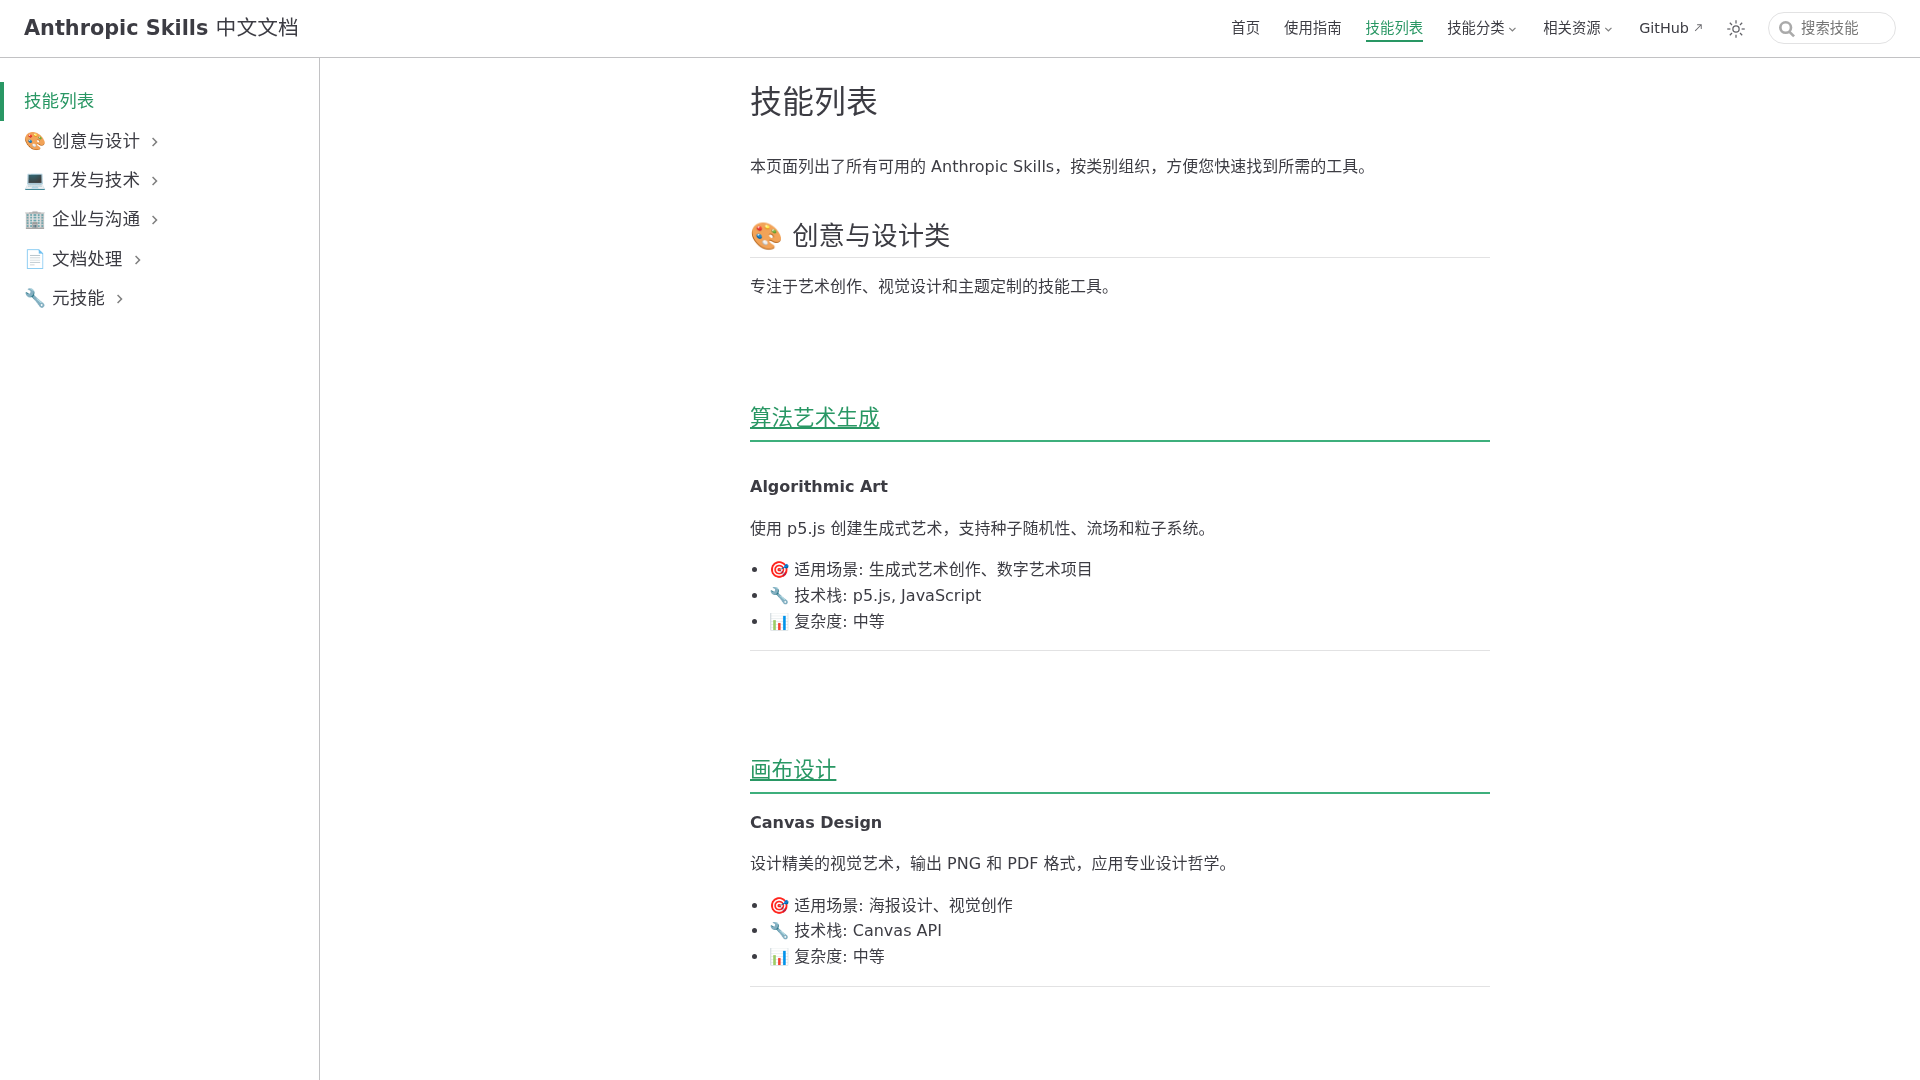Click the 开发与技术 laptop icon
Image resolution: width=1920 pixels, height=1080 pixels.
34,180
